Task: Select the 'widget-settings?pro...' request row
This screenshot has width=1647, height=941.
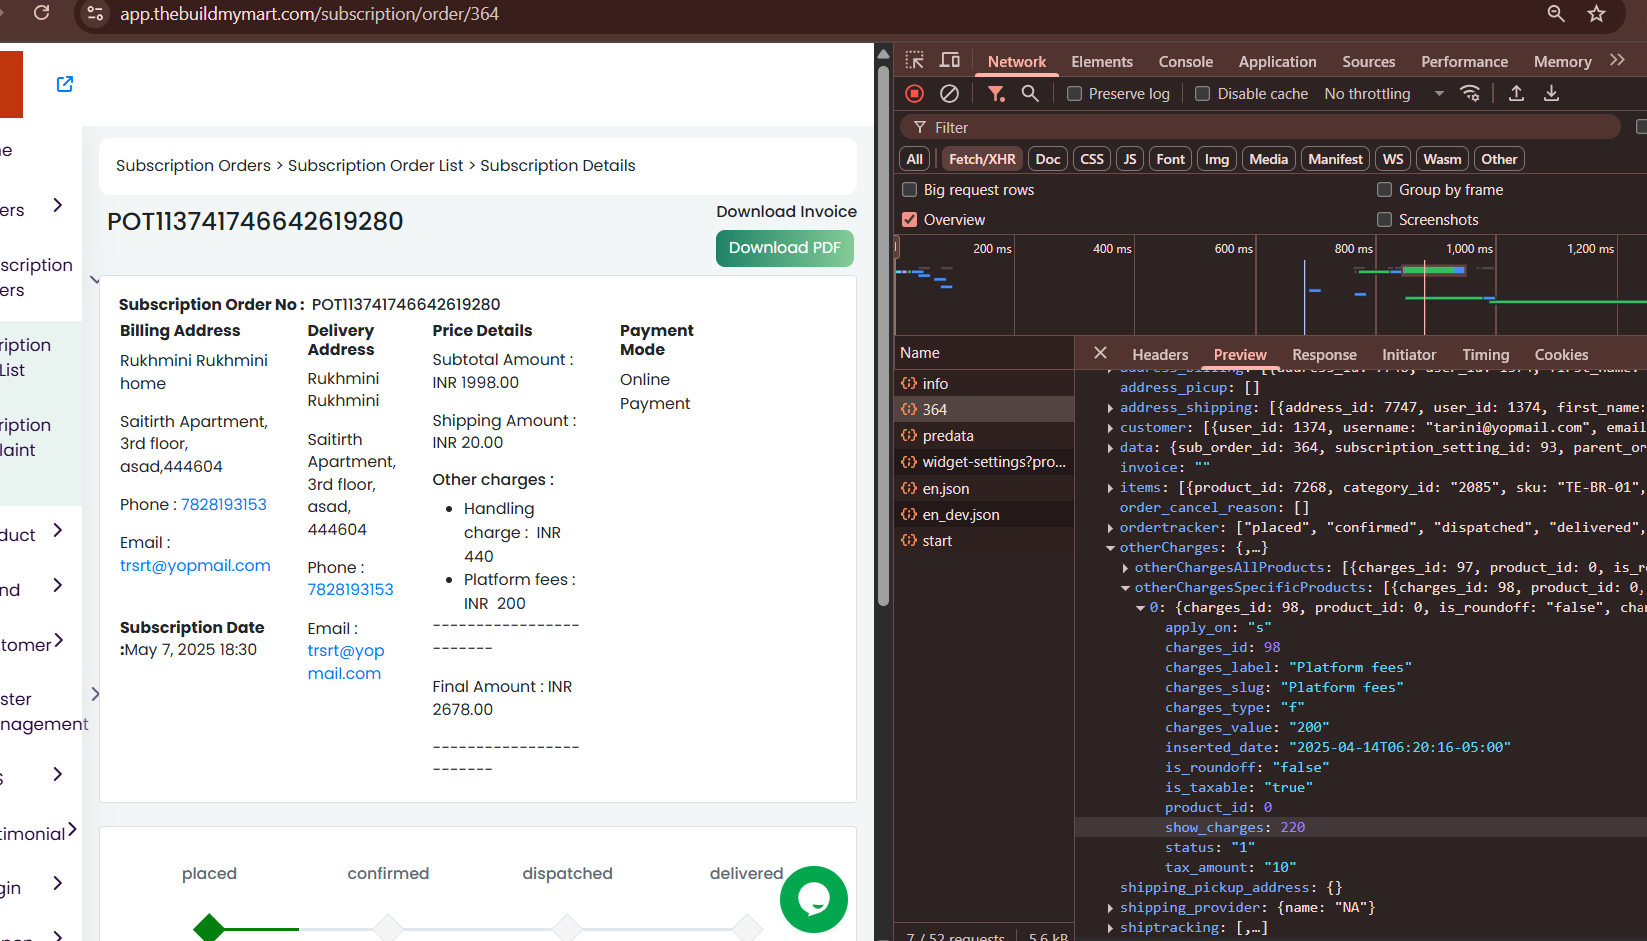Action: click(x=984, y=461)
